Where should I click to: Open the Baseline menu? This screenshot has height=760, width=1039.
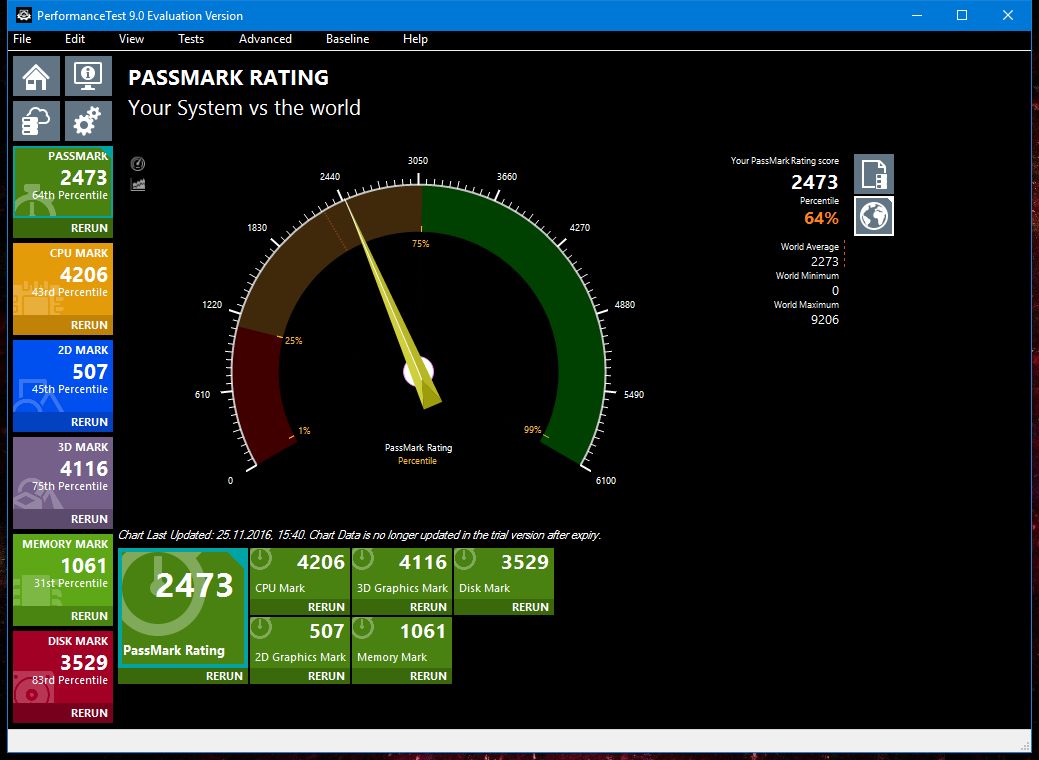click(x=347, y=38)
